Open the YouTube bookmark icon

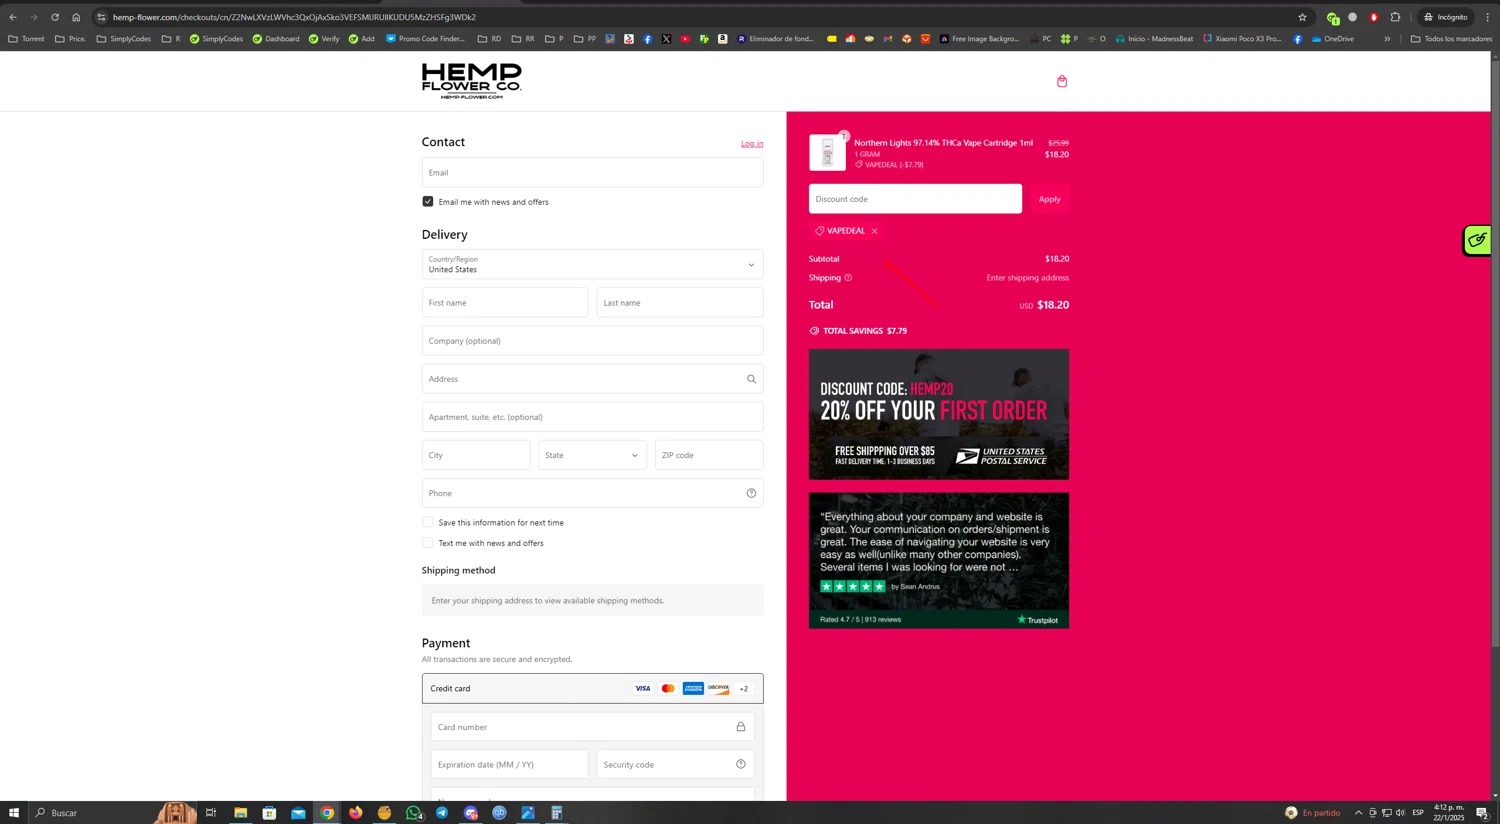(x=685, y=39)
